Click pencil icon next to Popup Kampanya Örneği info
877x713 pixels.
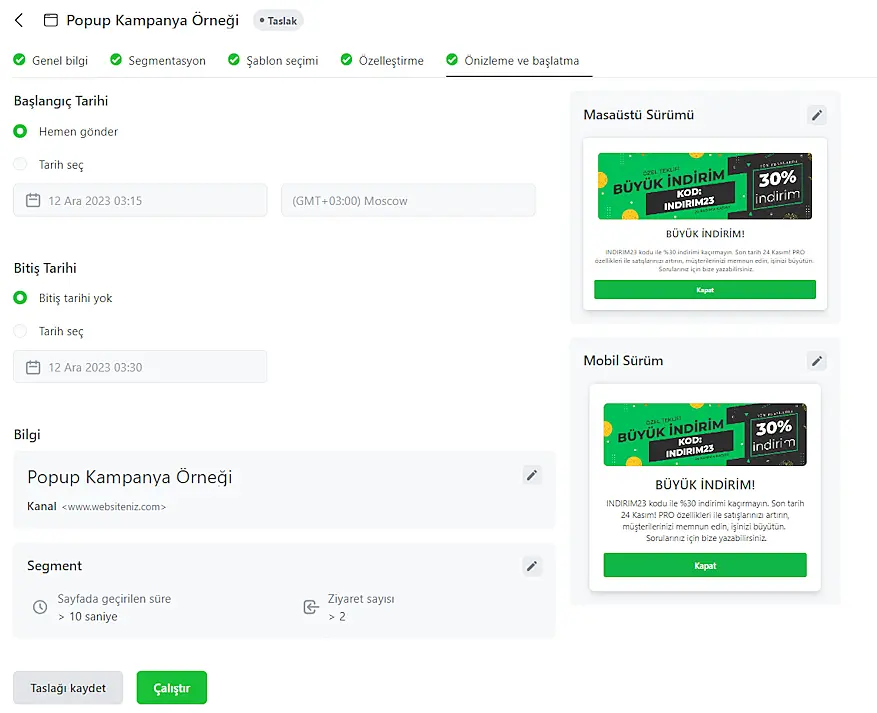(532, 475)
